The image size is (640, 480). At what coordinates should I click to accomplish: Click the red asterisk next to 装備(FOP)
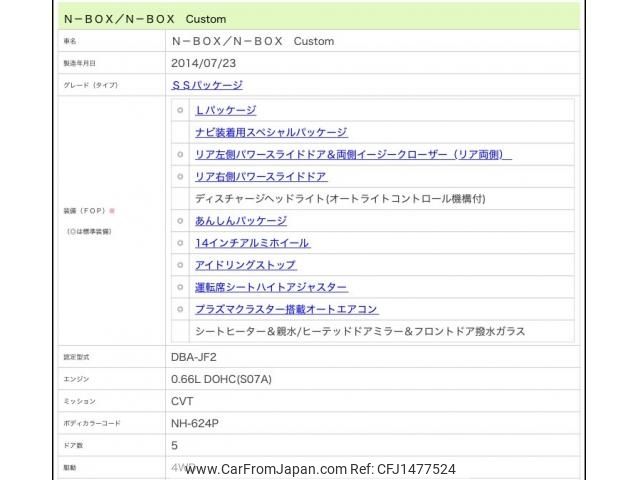[112, 211]
